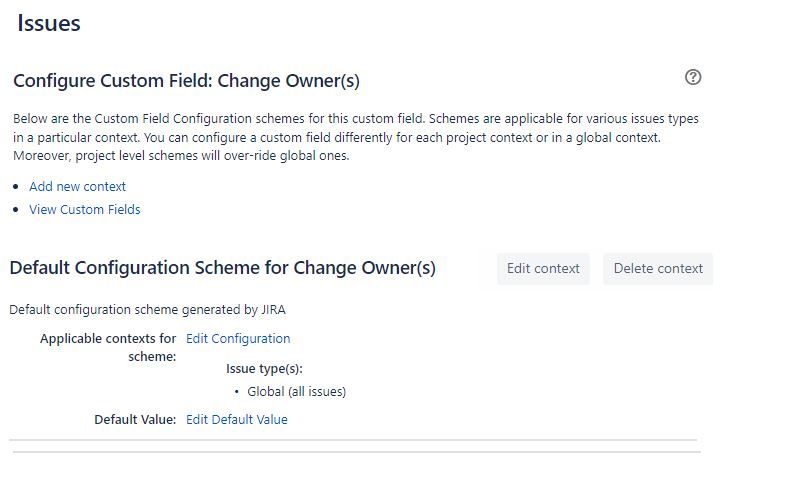Click the Edit Default Value link
This screenshot has width=803, height=479.
[x=237, y=420]
